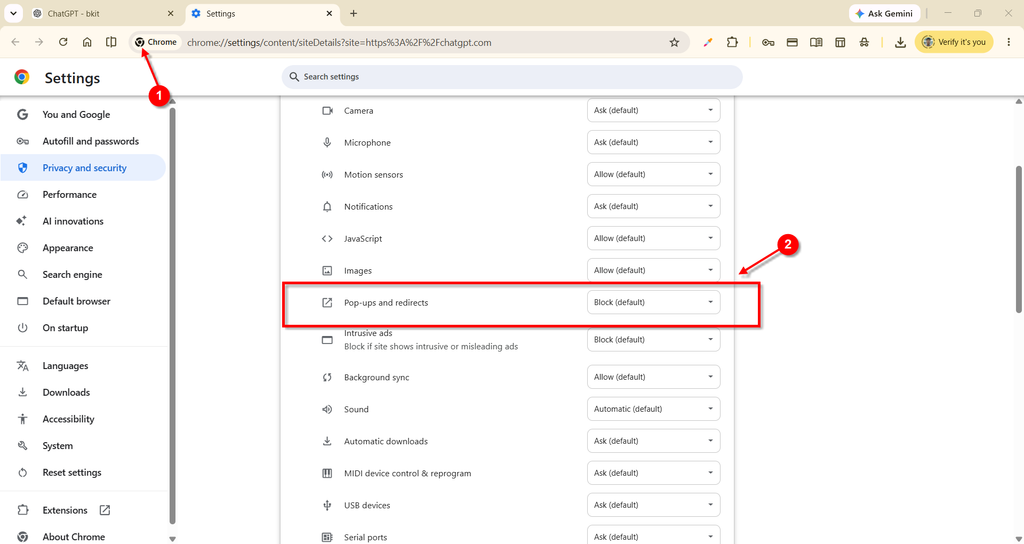Select Appearance in sidebar
The image size is (1024, 544).
click(83, 248)
